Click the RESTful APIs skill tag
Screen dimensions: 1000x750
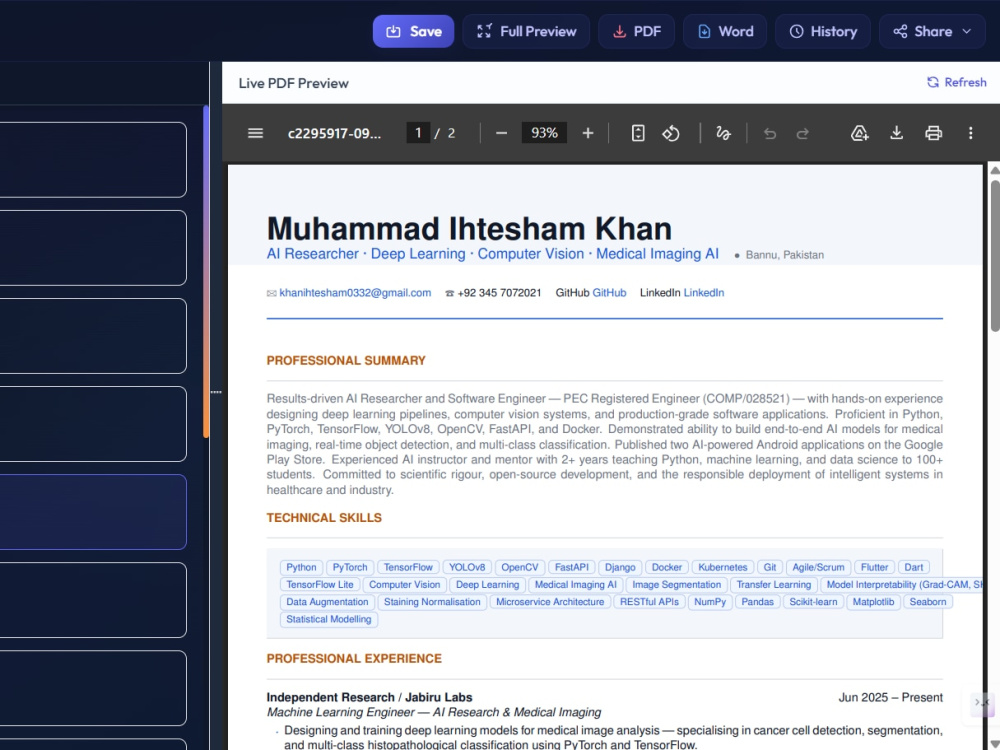(x=649, y=601)
